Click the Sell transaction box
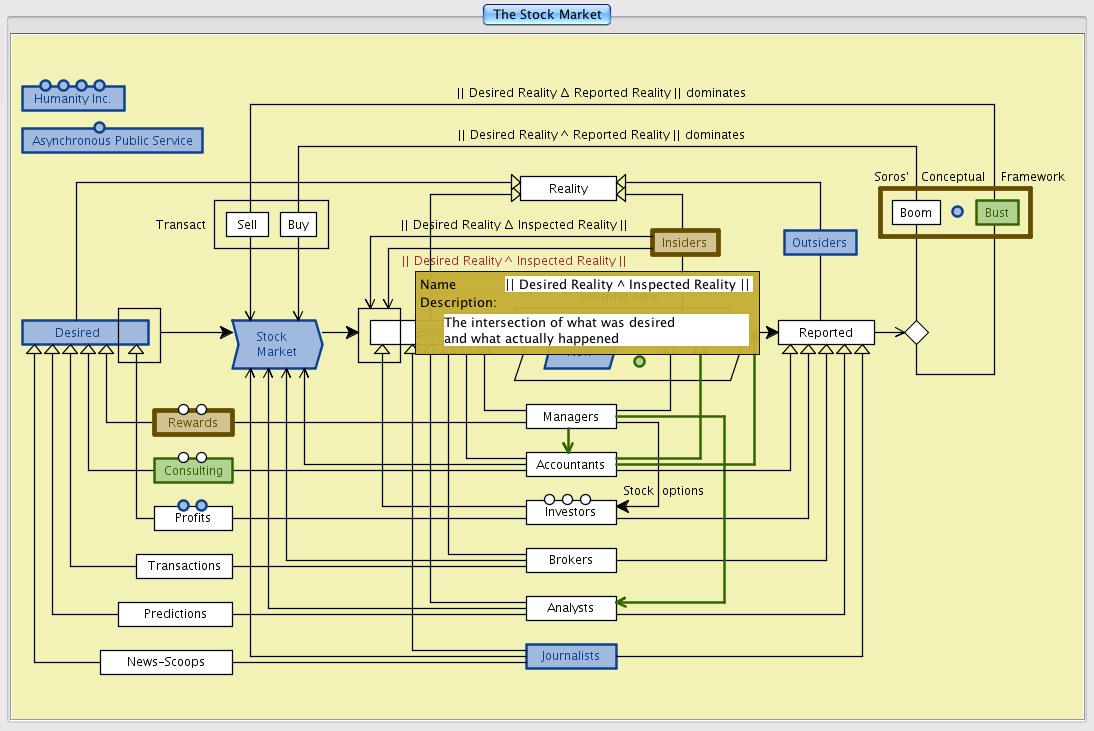This screenshot has height=731, width=1094. [247, 225]
